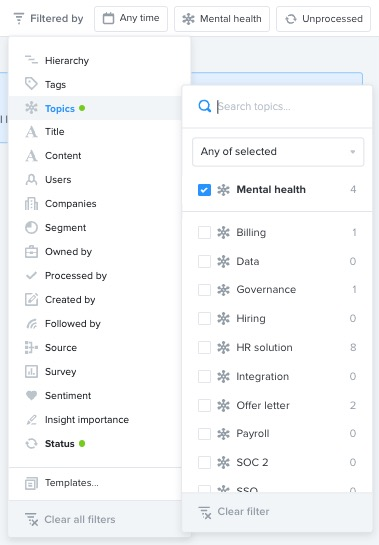
Task: Click the Hierarchy filter icon
Action: [x=31, y=60]
